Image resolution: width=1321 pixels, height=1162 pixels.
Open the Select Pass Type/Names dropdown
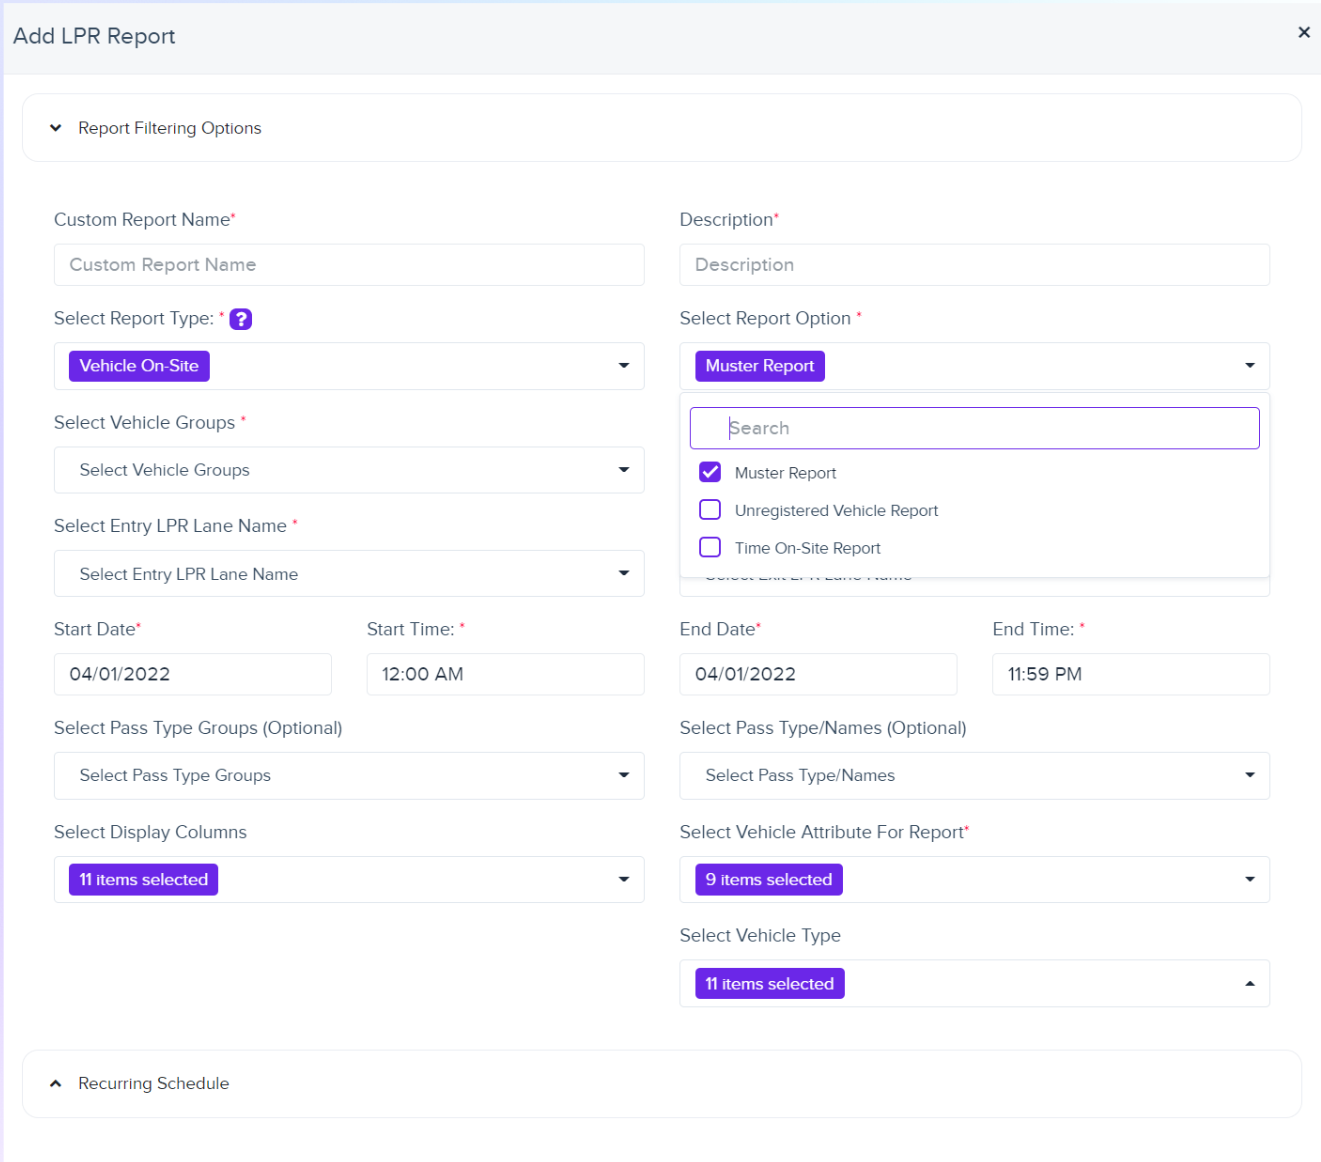click(1249, 775)
